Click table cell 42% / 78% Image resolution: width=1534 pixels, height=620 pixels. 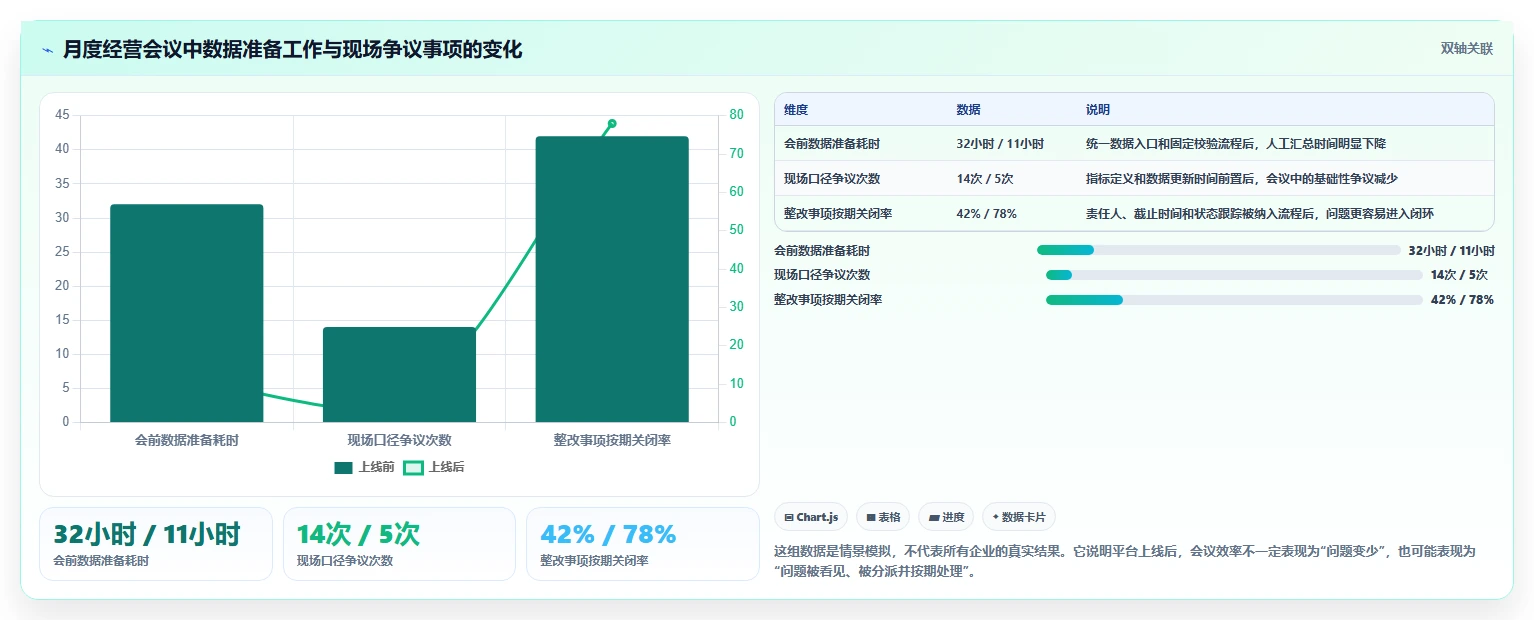pos(986,214)
